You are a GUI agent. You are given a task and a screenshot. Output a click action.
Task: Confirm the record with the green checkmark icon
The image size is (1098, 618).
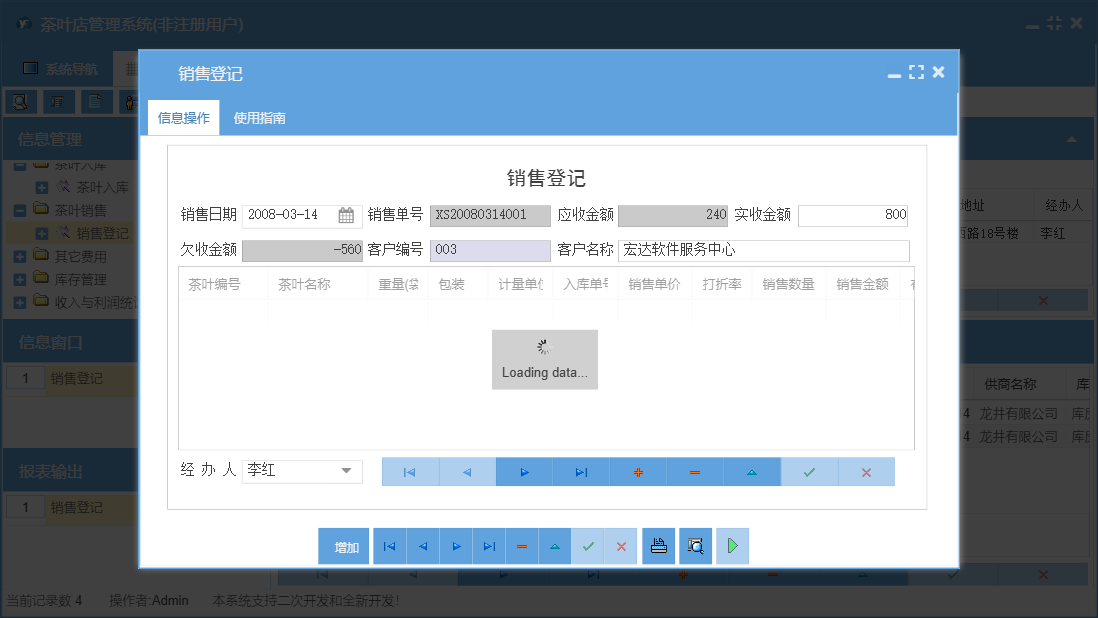[x=809, y=471]
